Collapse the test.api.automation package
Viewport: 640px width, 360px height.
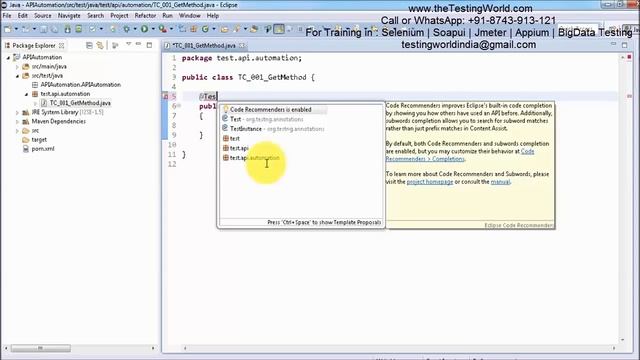tap(26, 94)
